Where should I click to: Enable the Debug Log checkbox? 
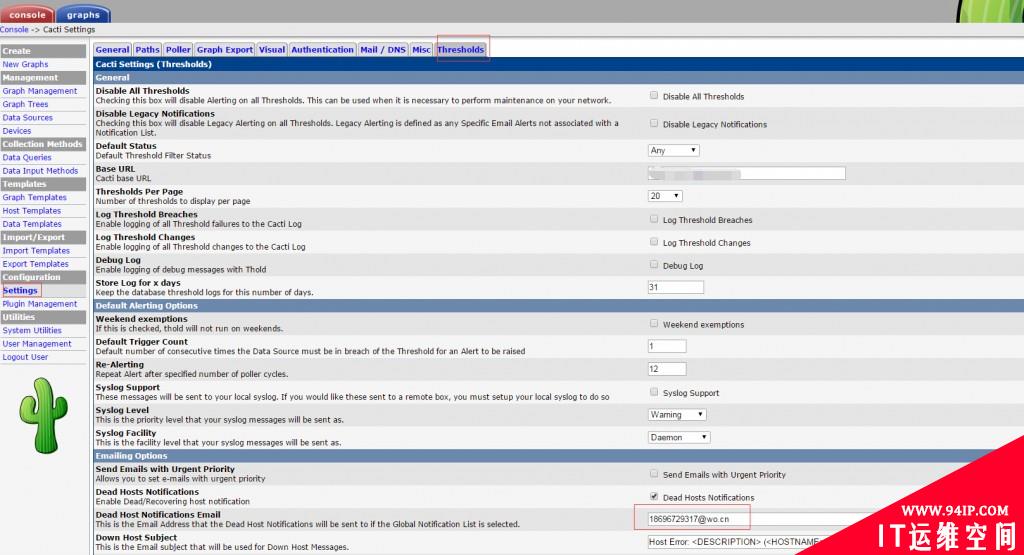tap(654, 265)
